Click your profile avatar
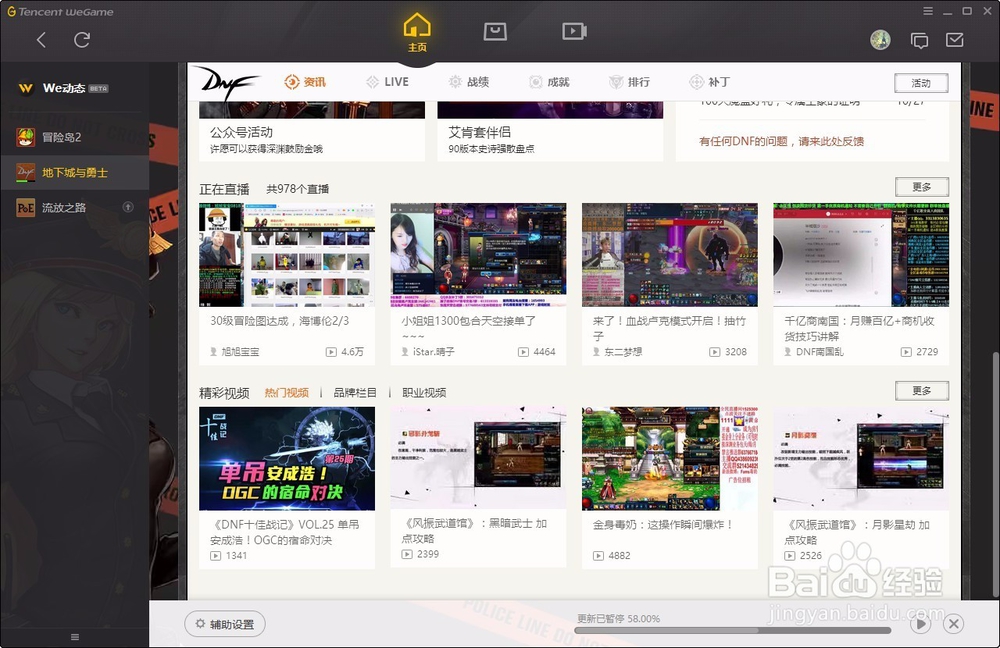Image resolution: width=1000 pixels, height=648 pixels. click(881, 40)
